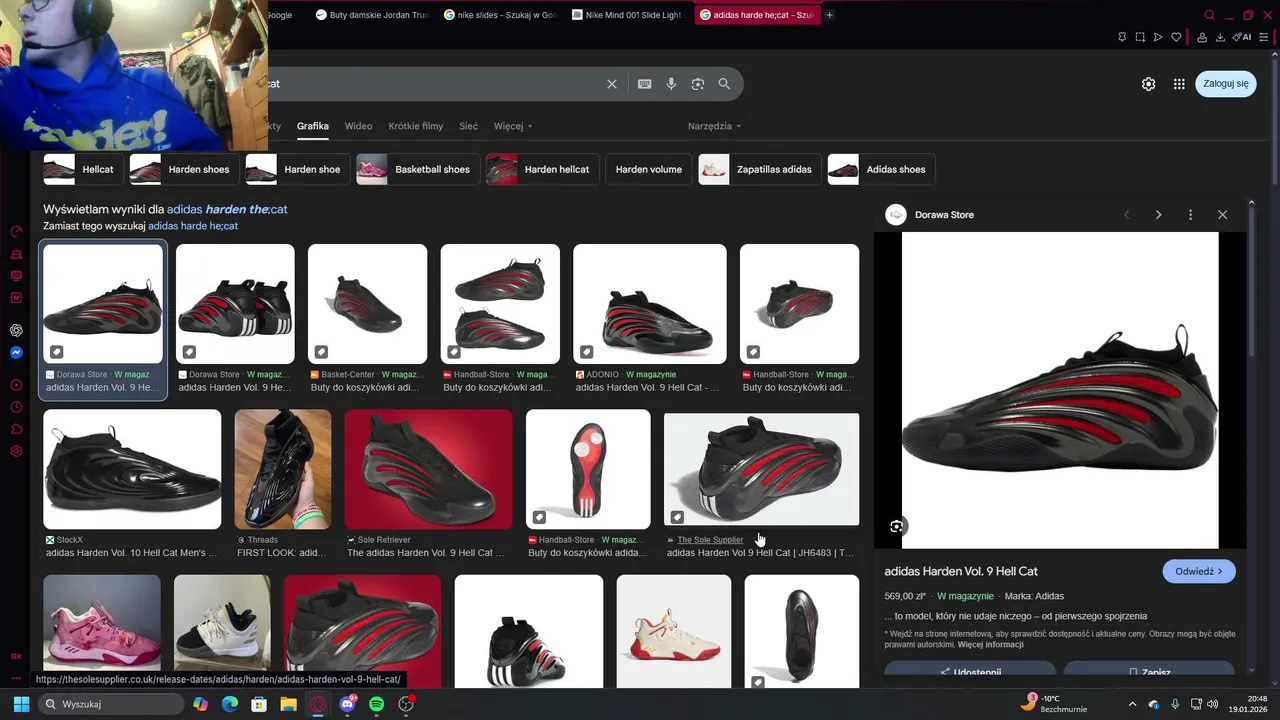Switch to the Nike Mind 001 Slide browser tab

pos(626,15)
